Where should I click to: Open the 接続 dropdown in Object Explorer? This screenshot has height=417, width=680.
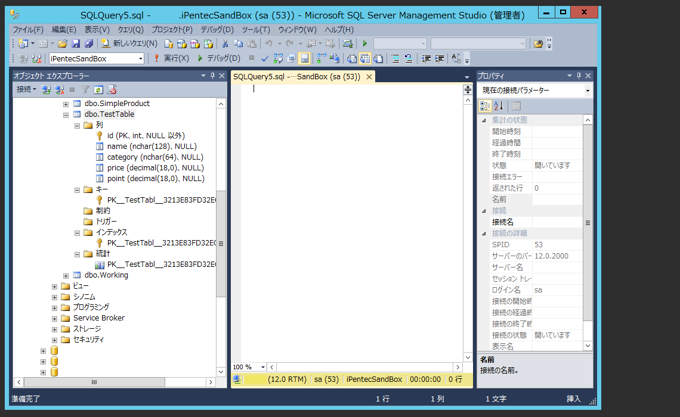tap(26, 90)
